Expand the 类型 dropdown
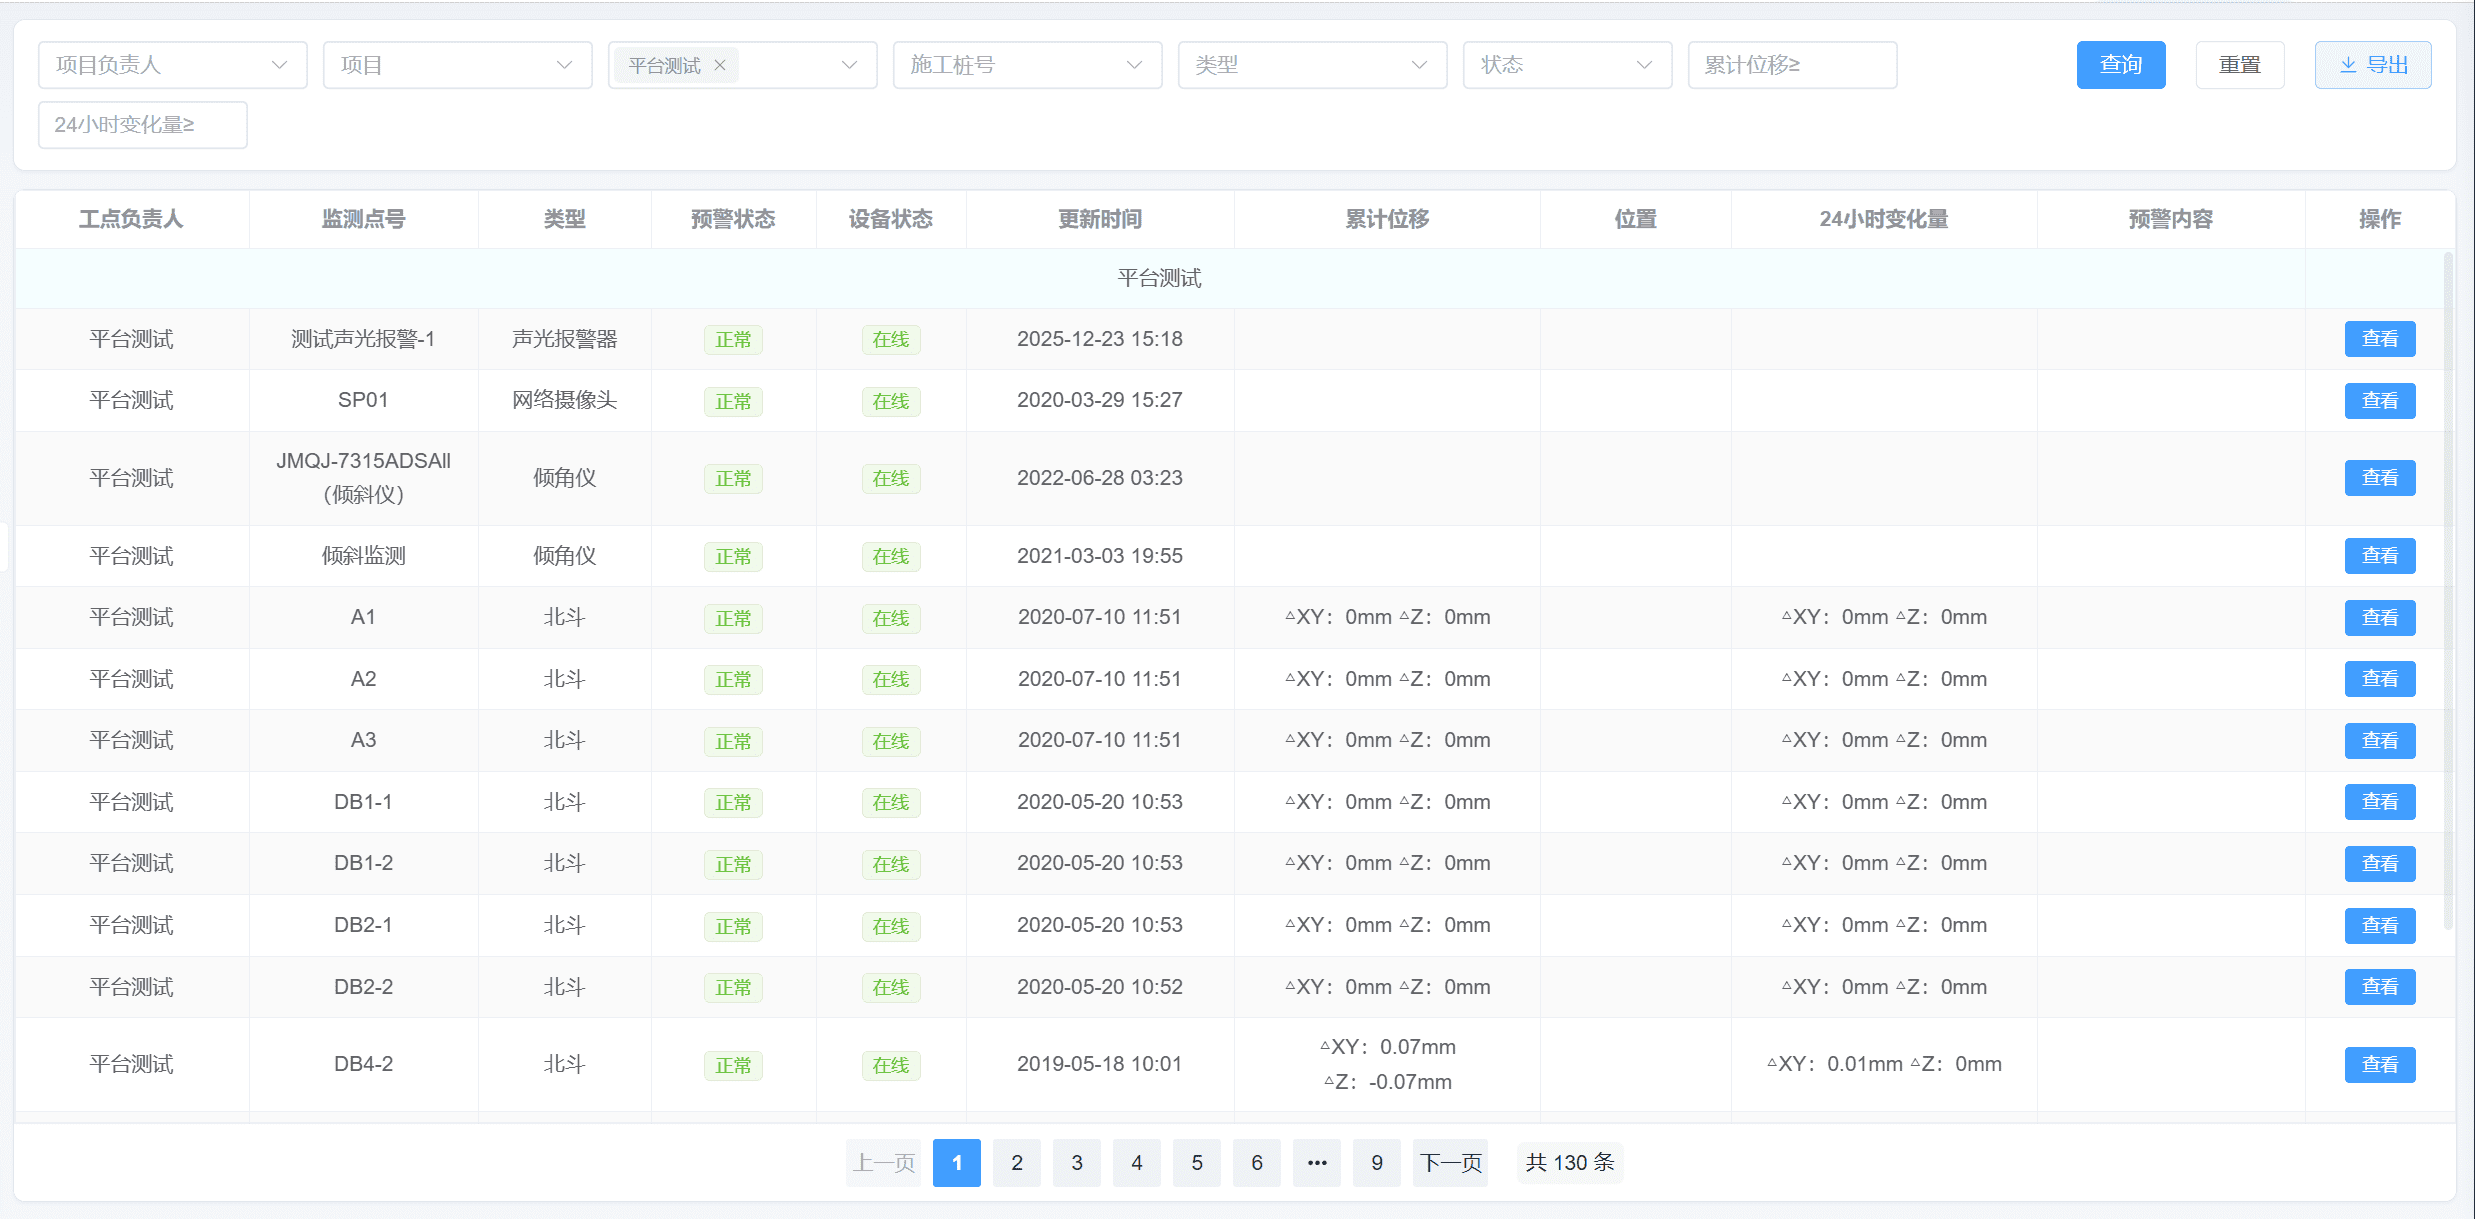 pyautogui.click(x=1313, y=65)
